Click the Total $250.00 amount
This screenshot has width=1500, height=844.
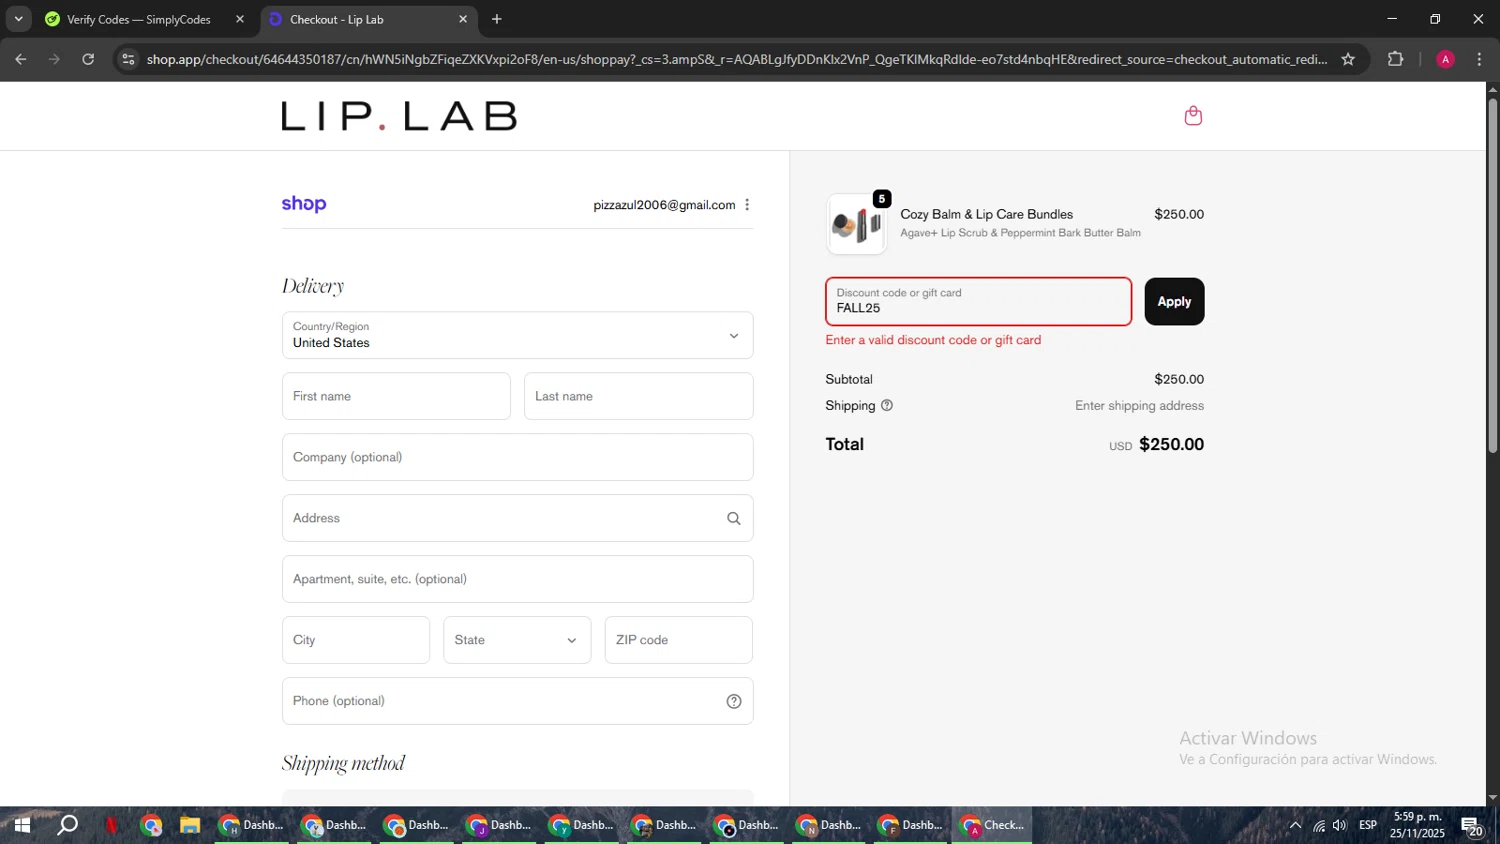1171,444
